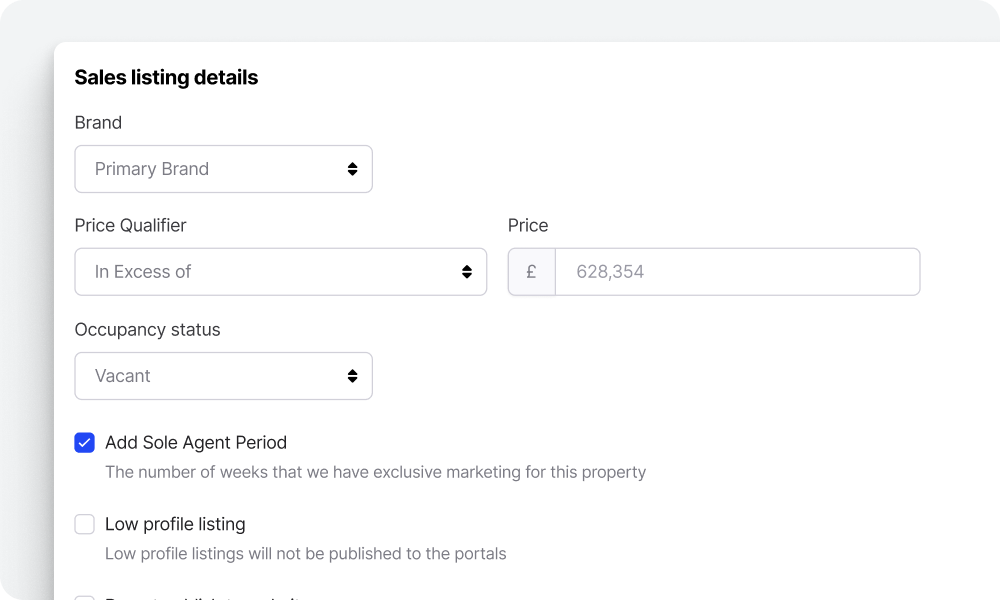Viewport: 1000px width, 600px height.
Task: Click the sole agent weeks description text
Action: click(376, 472)
